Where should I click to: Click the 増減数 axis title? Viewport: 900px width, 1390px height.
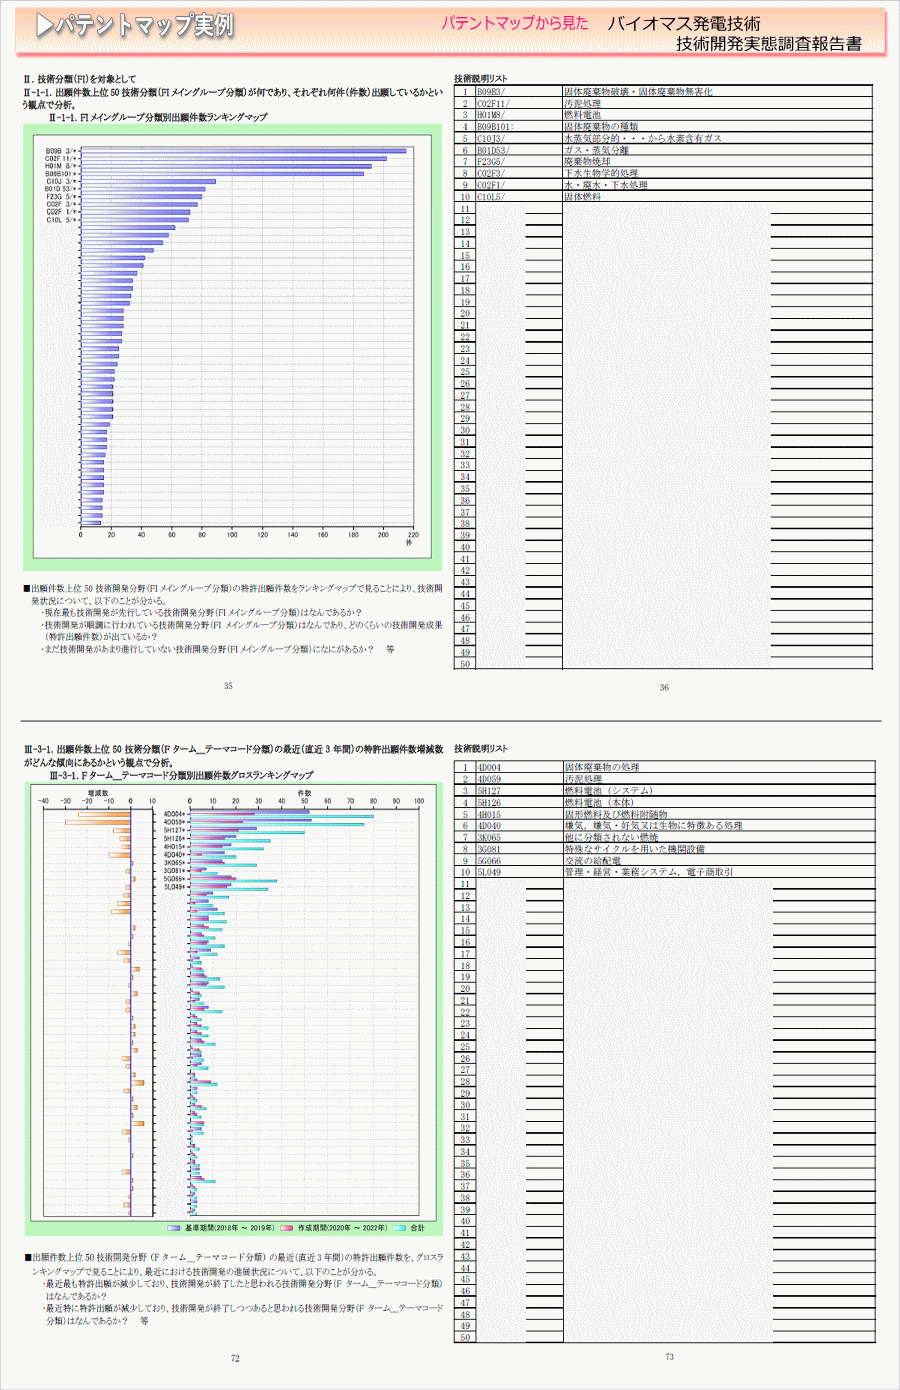coord(98,792)
